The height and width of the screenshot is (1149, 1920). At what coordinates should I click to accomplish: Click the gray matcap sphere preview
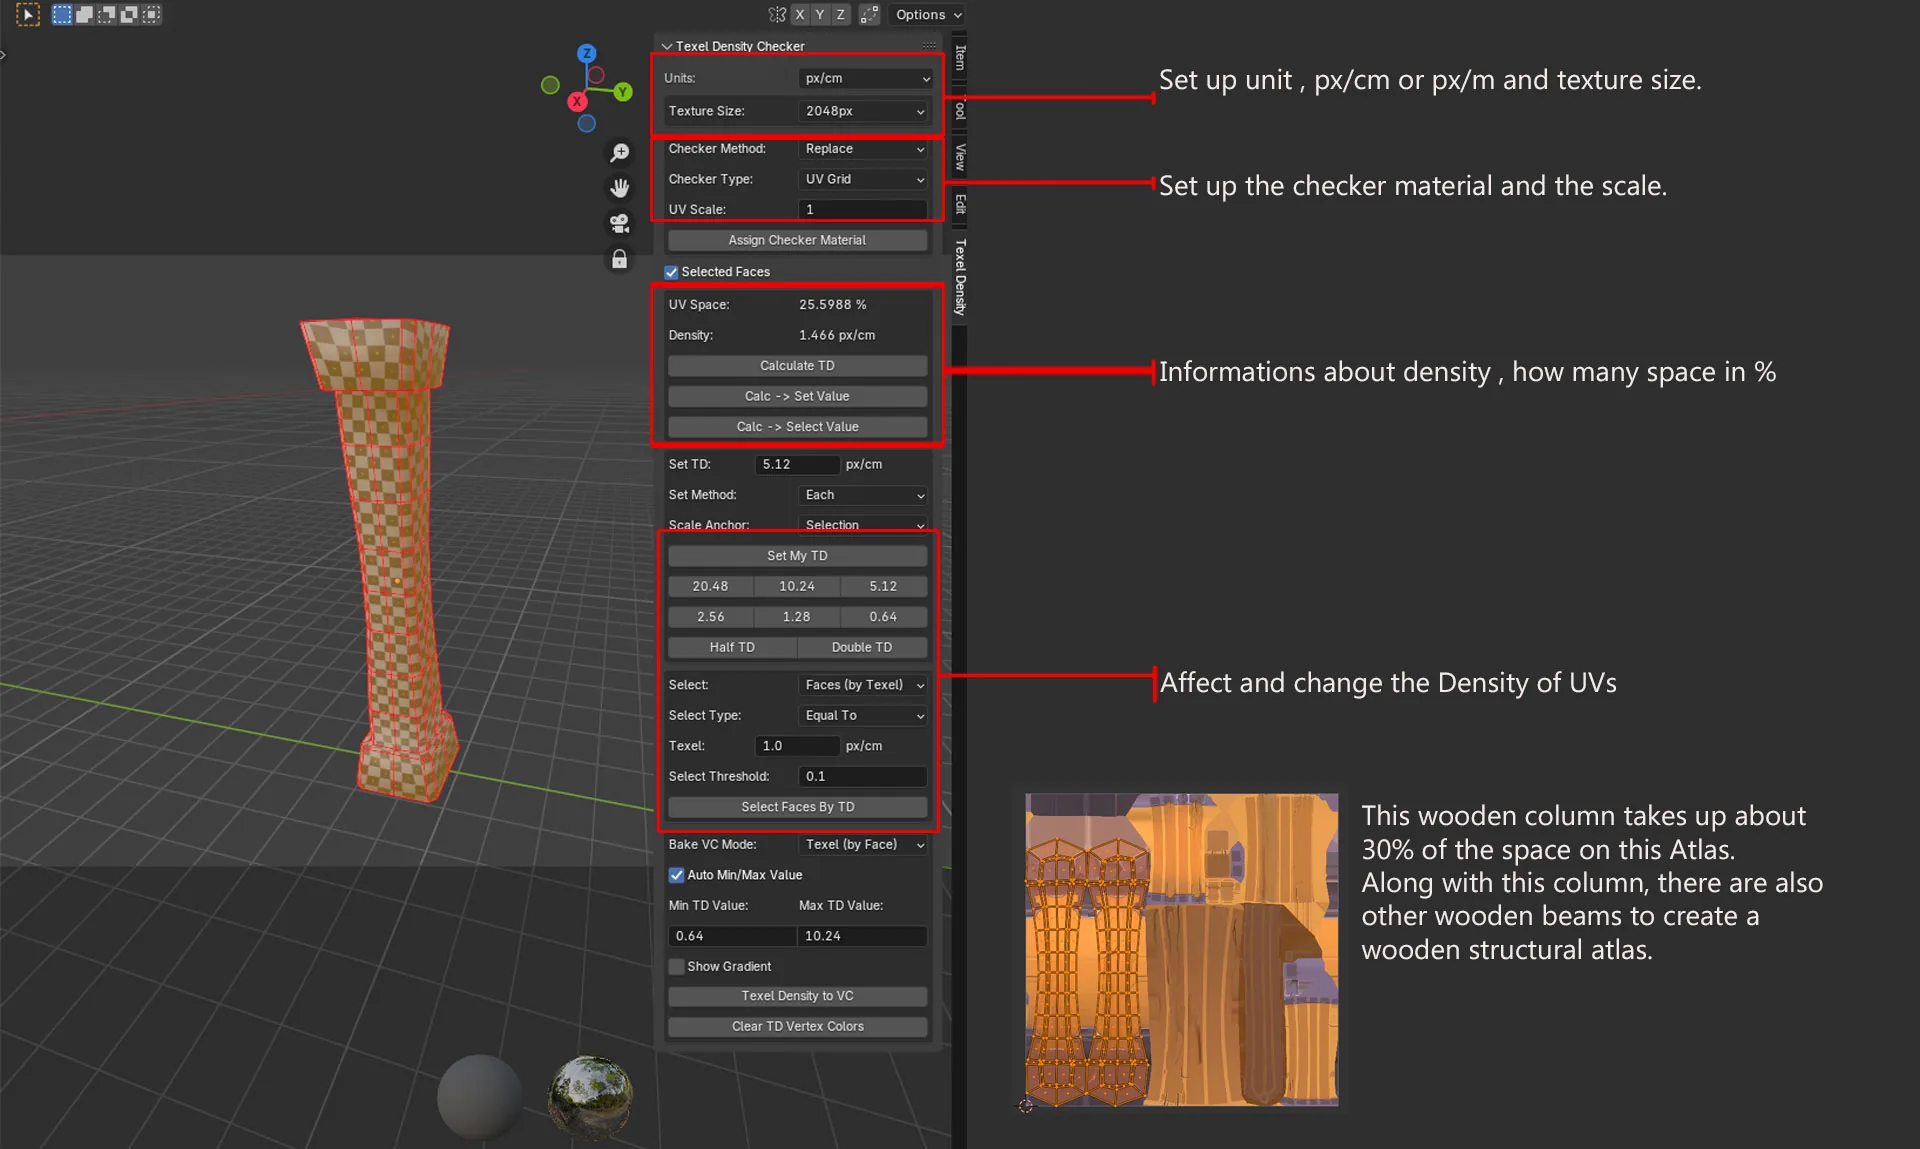(480, 1097)
